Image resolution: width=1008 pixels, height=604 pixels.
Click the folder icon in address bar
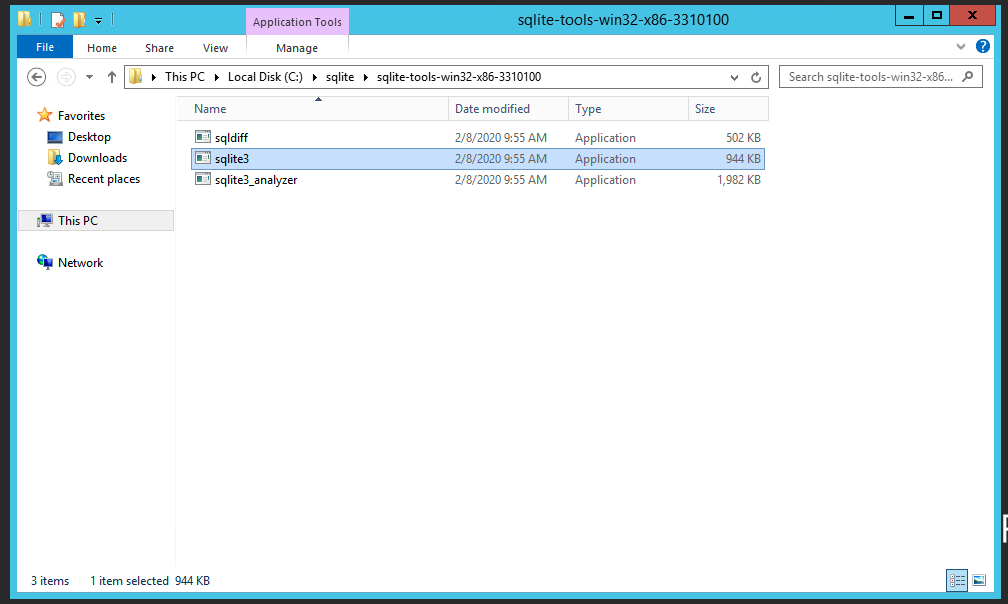coord(136,76)
